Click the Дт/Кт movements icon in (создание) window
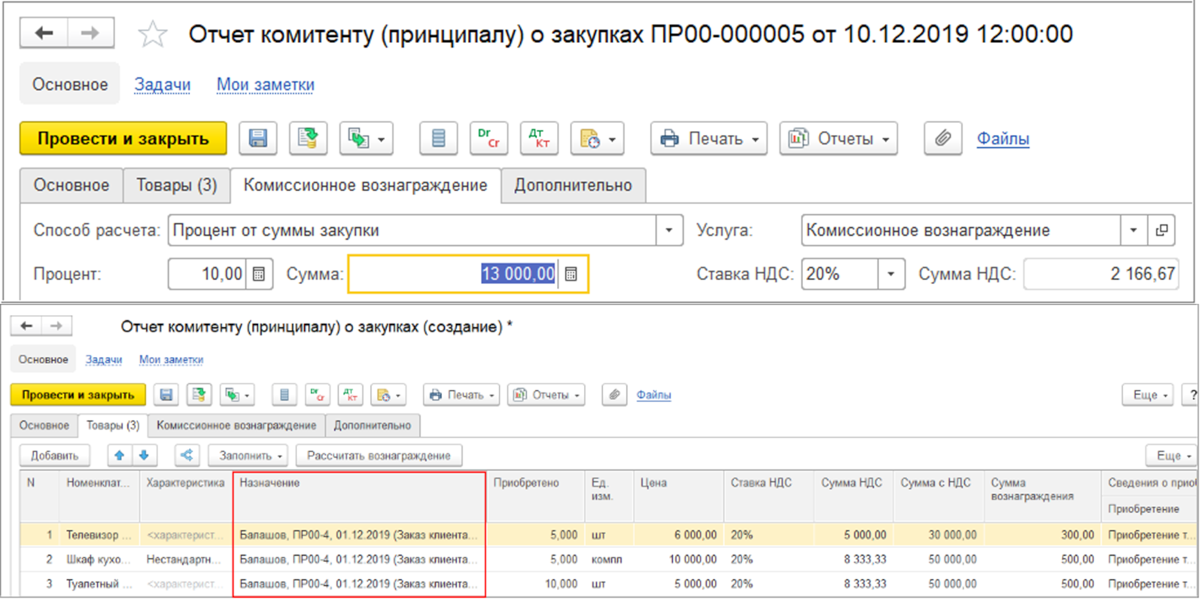Image resolution: width=1200 pixels, height=599 pixels. point(350,395)
